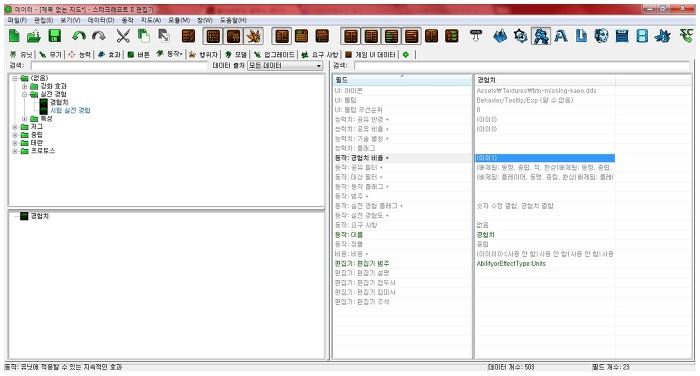Image resolution: width=700 pixels, height=376 pixels.
Task: Click the New document icon in toolbar
Action: point(15,36)
